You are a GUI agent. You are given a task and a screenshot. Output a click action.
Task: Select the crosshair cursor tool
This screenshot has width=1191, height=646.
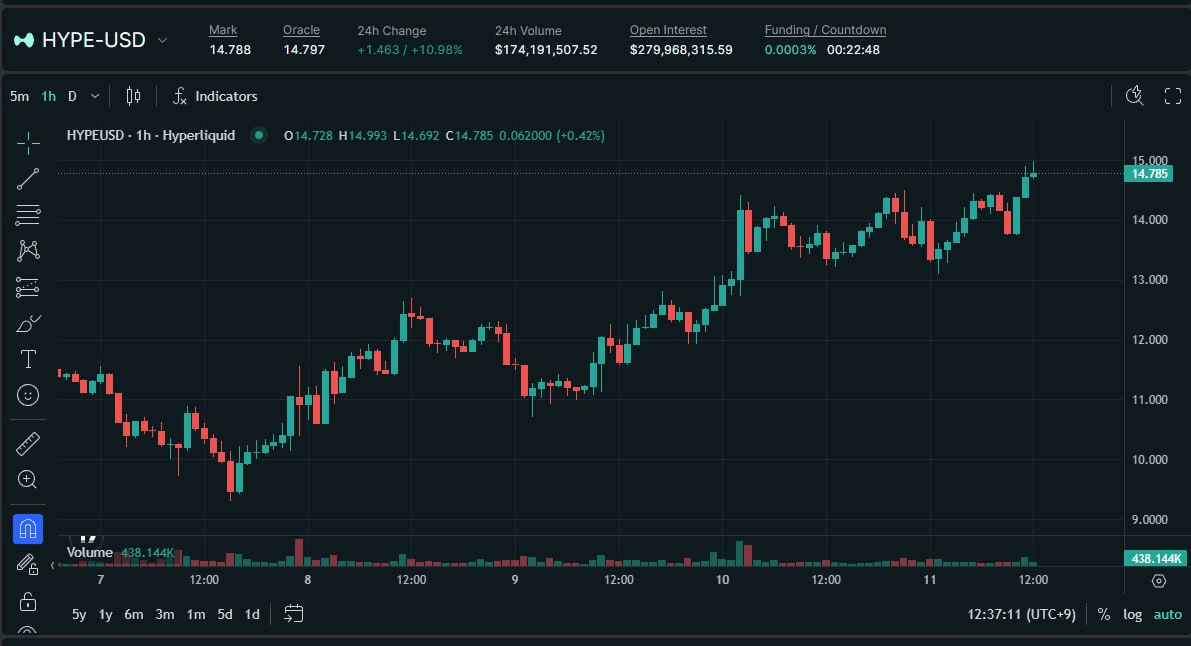click(28, 141)
